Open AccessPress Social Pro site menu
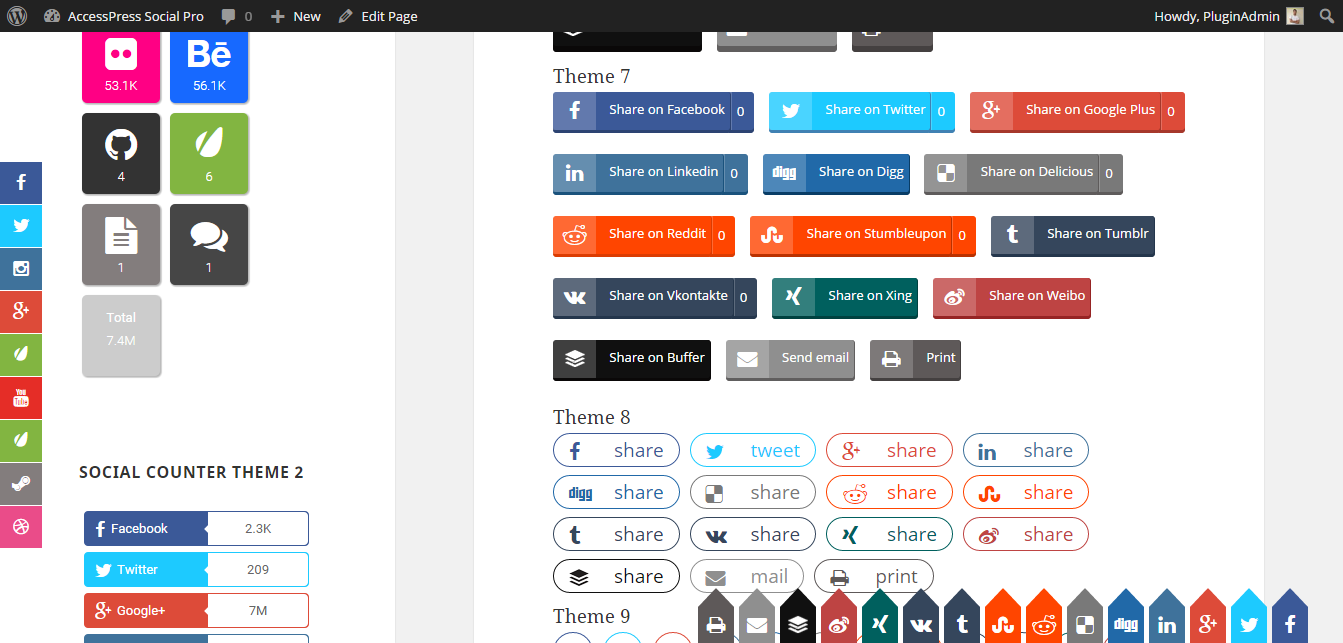This screenshot has height=643, width=1343. coord(123,16)
